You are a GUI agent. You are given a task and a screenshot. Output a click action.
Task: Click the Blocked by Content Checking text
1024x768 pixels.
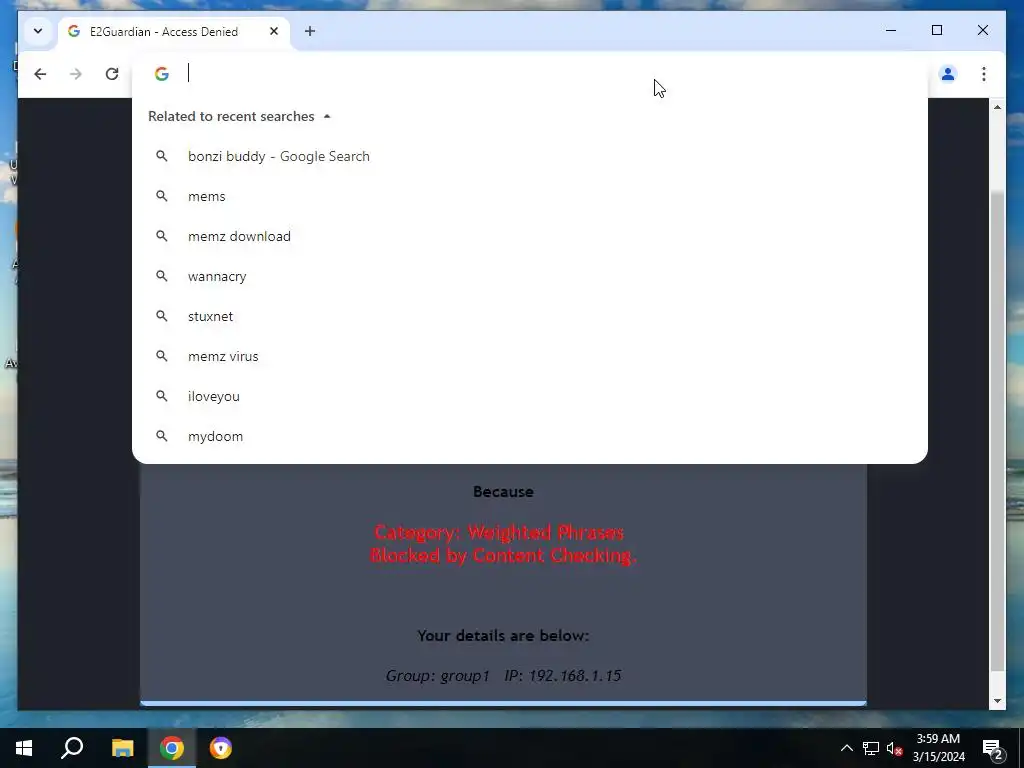point(503,555)
